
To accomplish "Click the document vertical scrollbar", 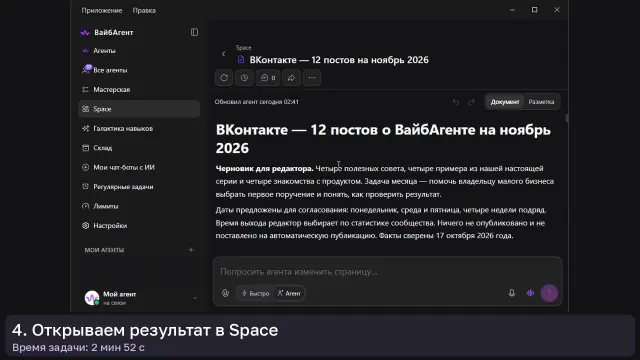I will click(x=567, y=118).
